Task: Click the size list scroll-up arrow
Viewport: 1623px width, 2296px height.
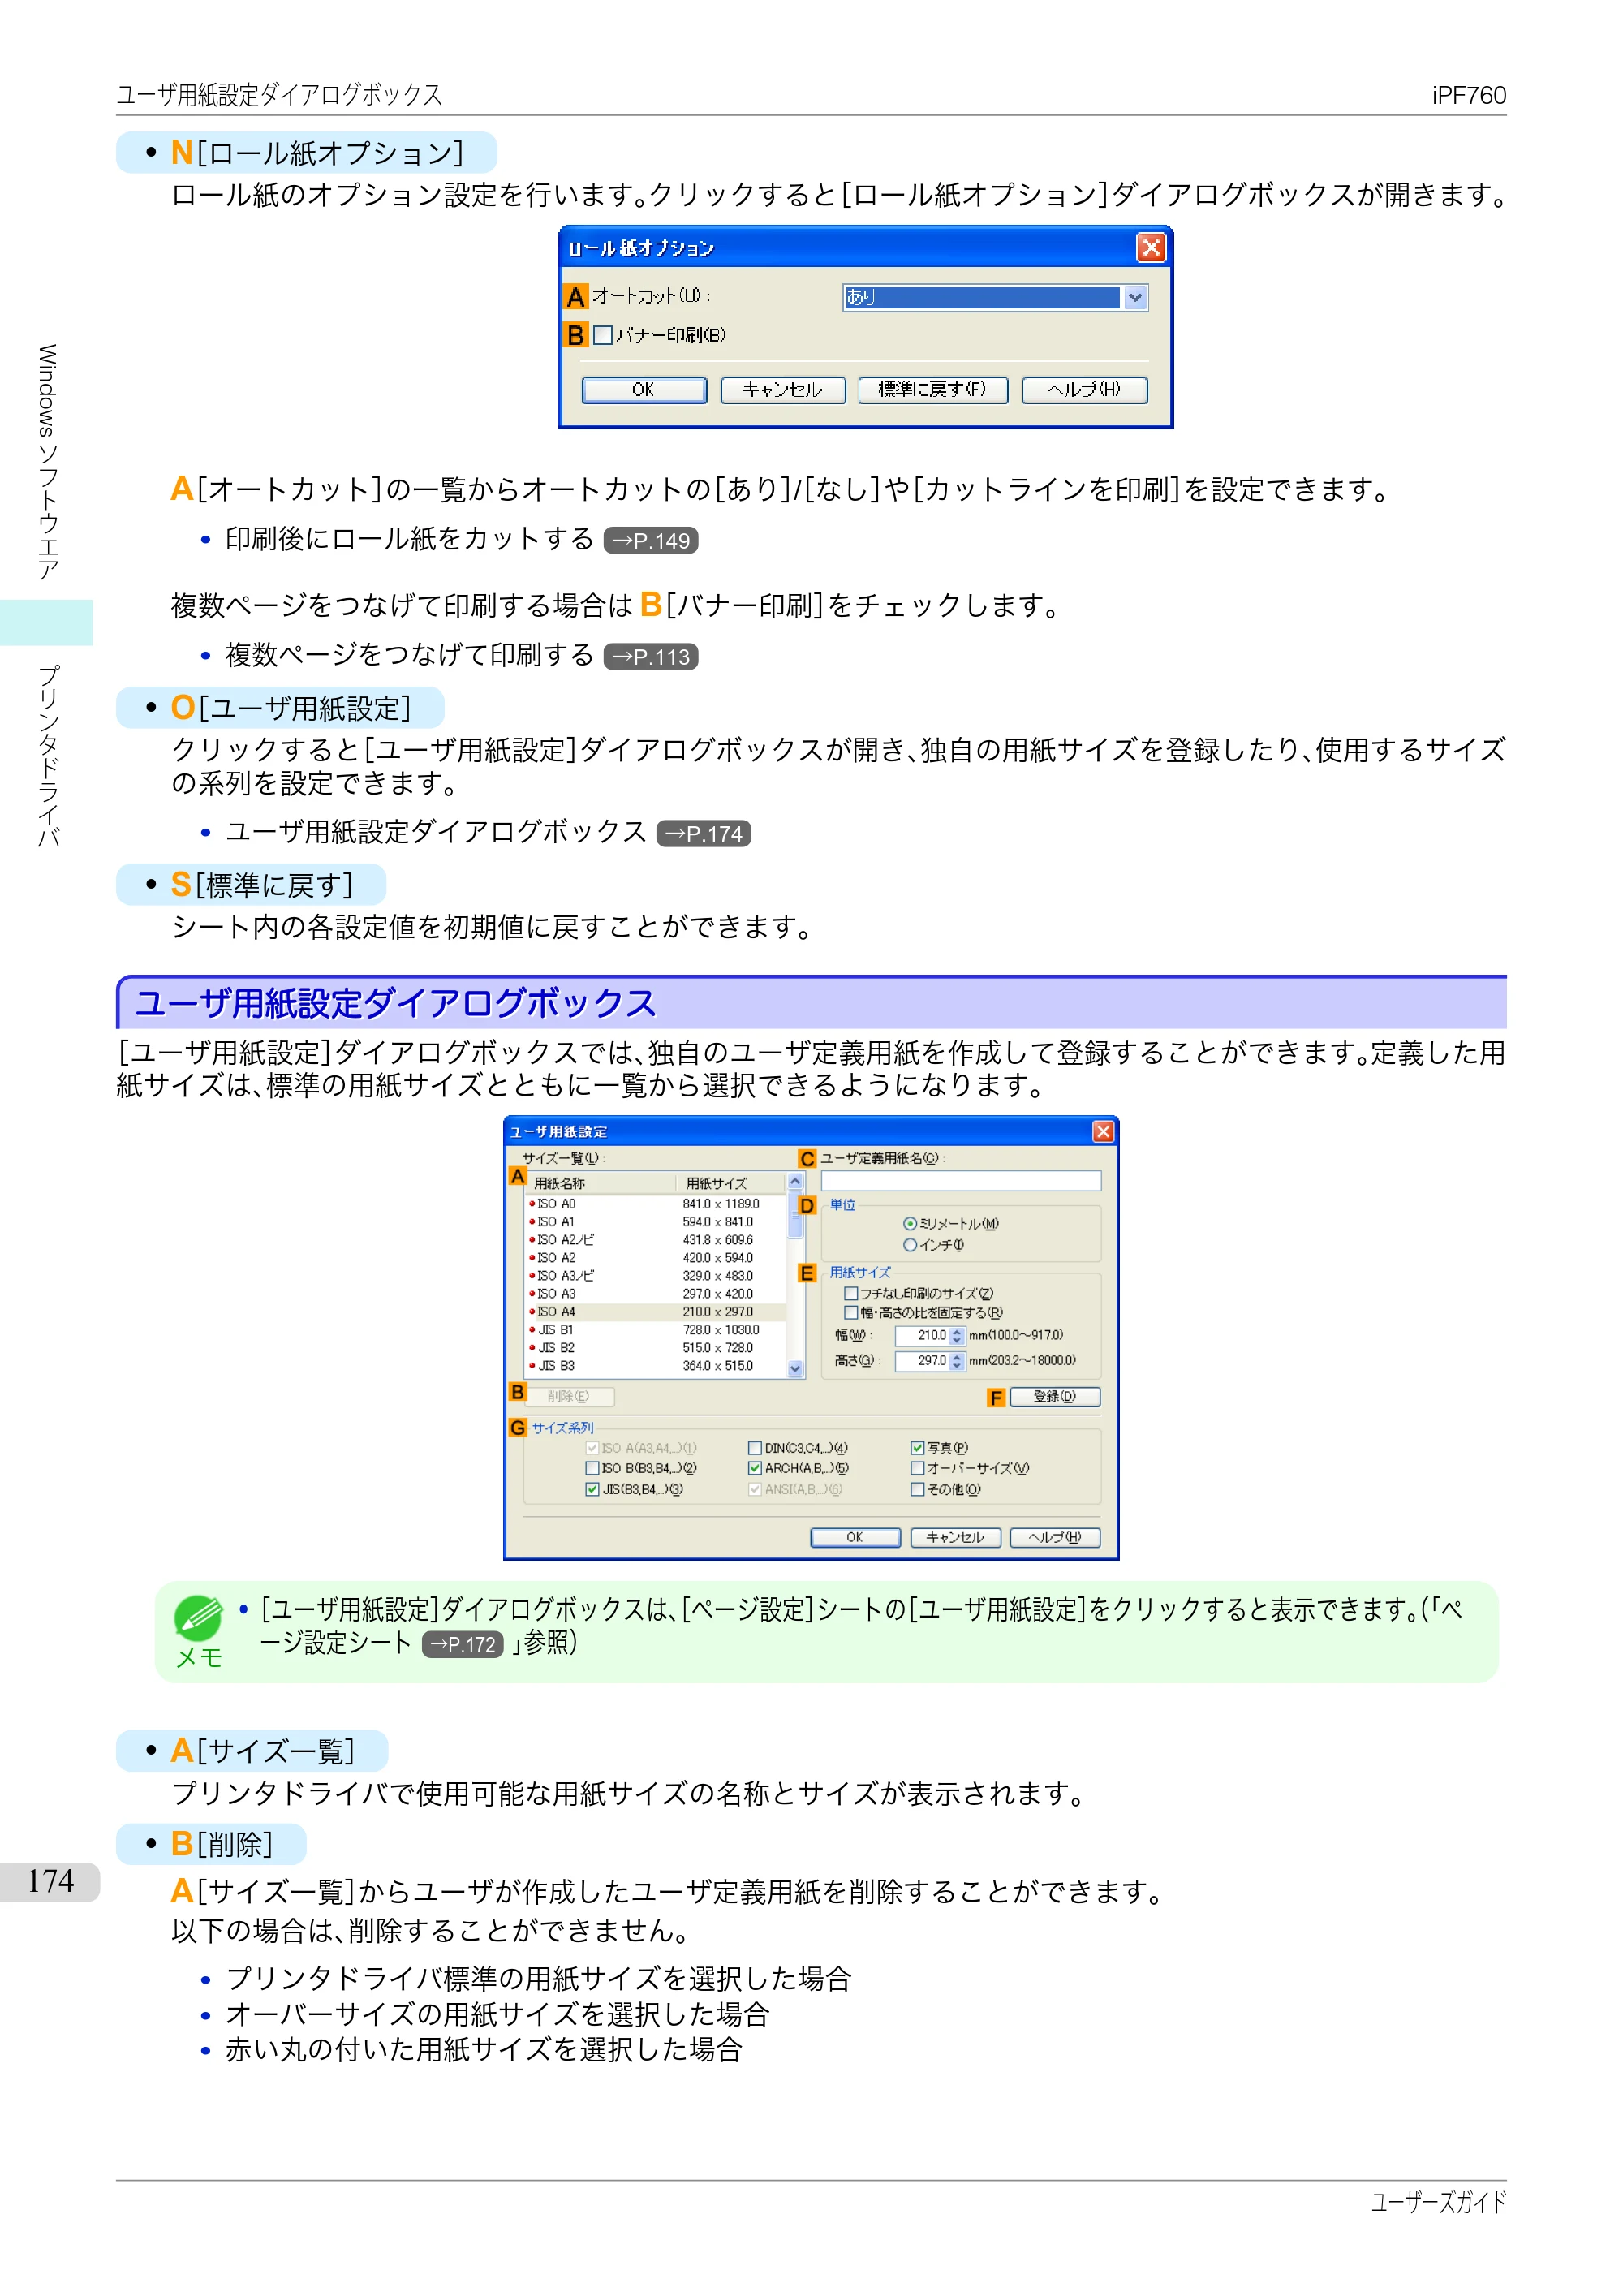Action: click(795, 1182)
